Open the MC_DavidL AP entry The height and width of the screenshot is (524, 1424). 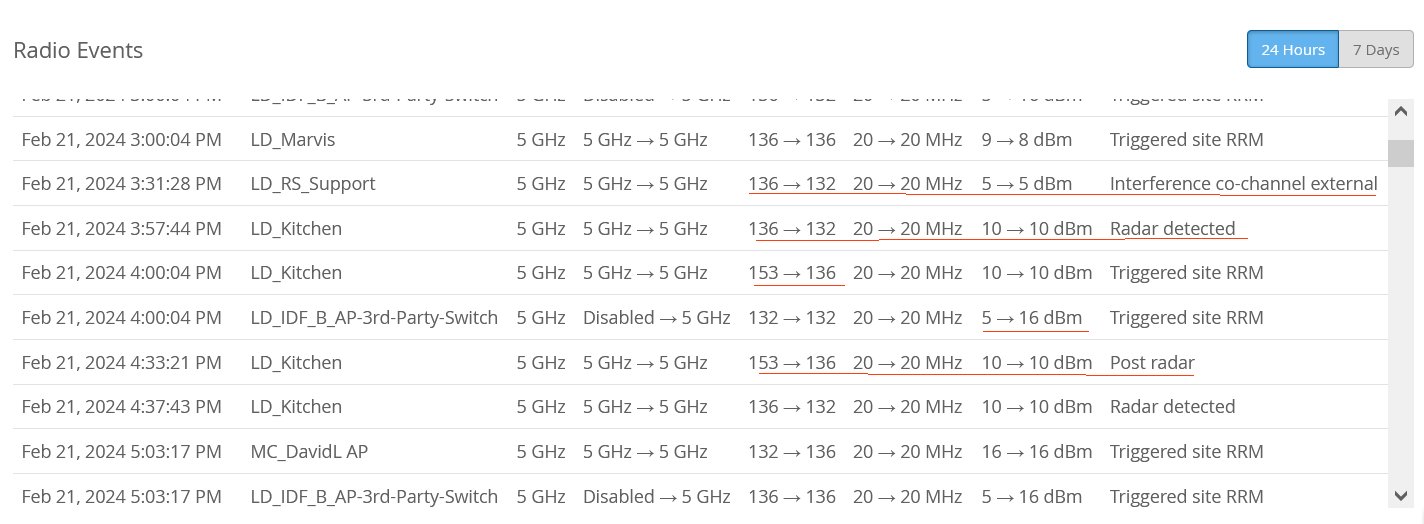click(309, 452)
